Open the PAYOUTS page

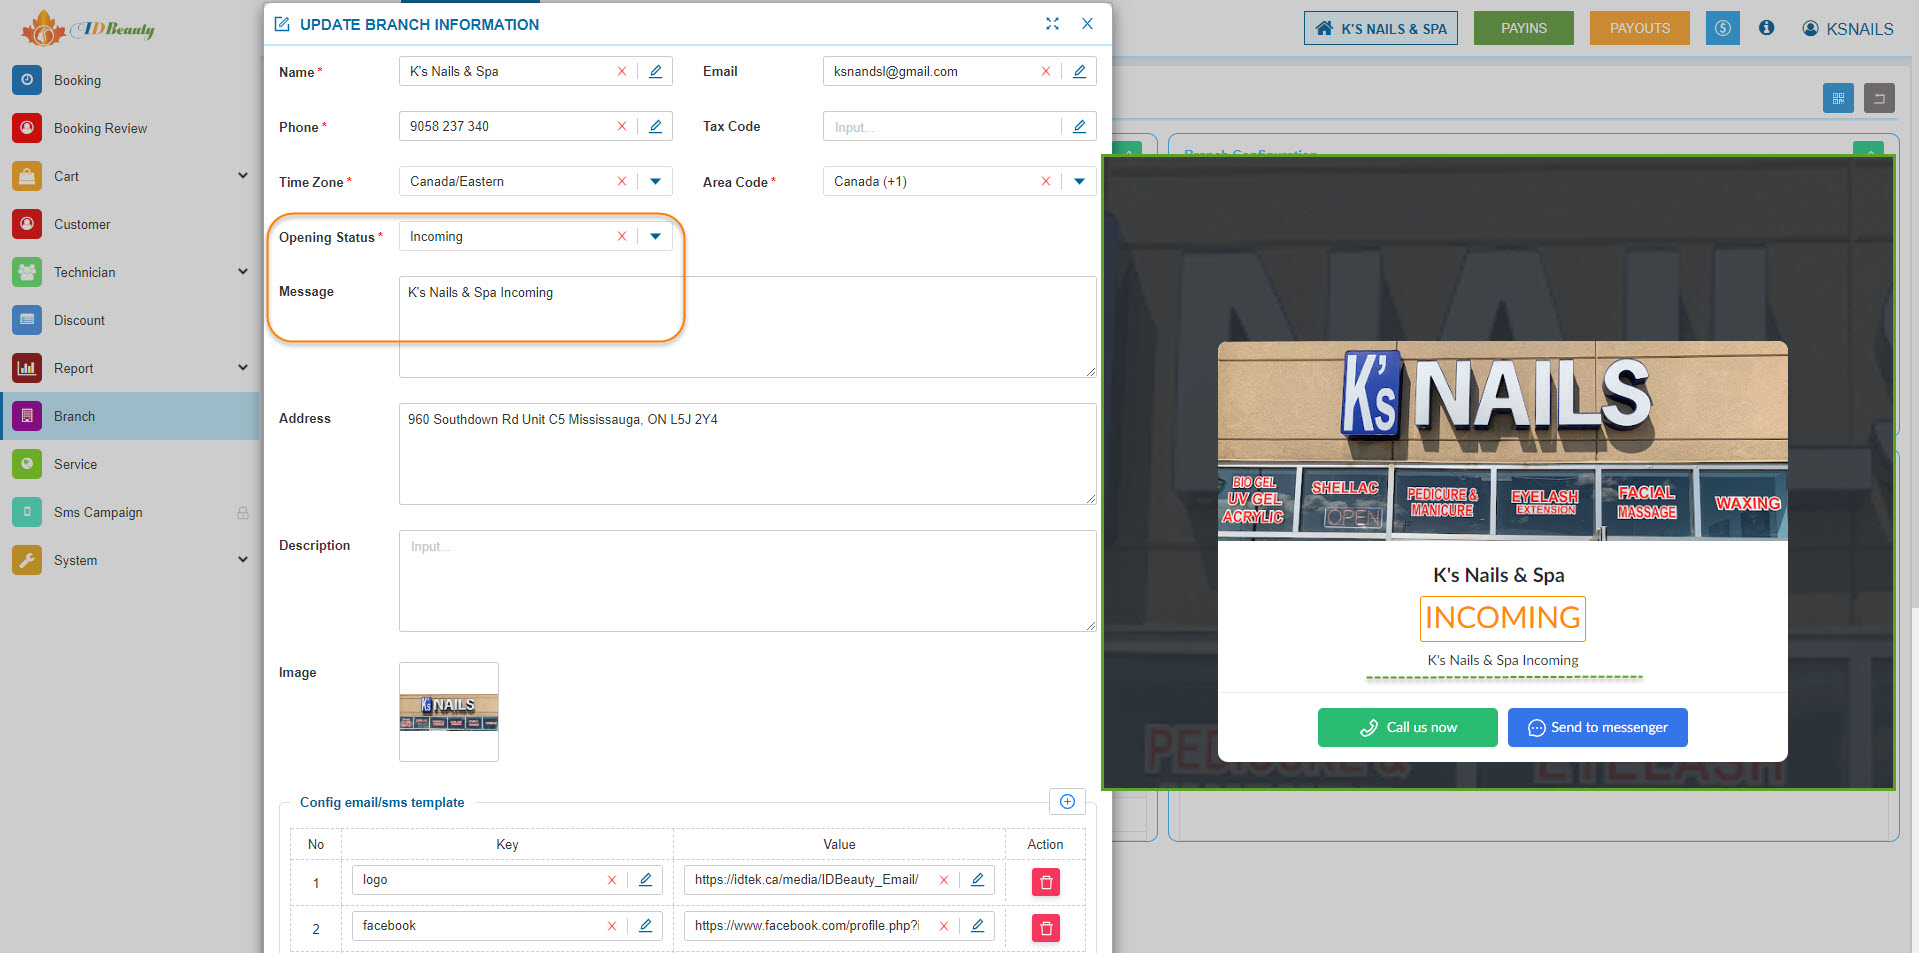pyautogui.click(x=1640, y=28)
